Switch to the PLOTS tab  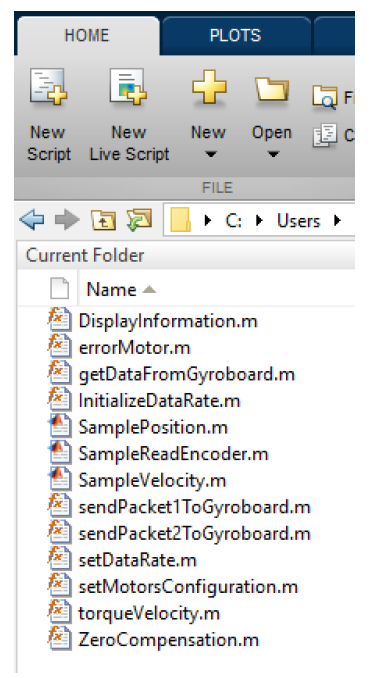[x=235, y=35]
